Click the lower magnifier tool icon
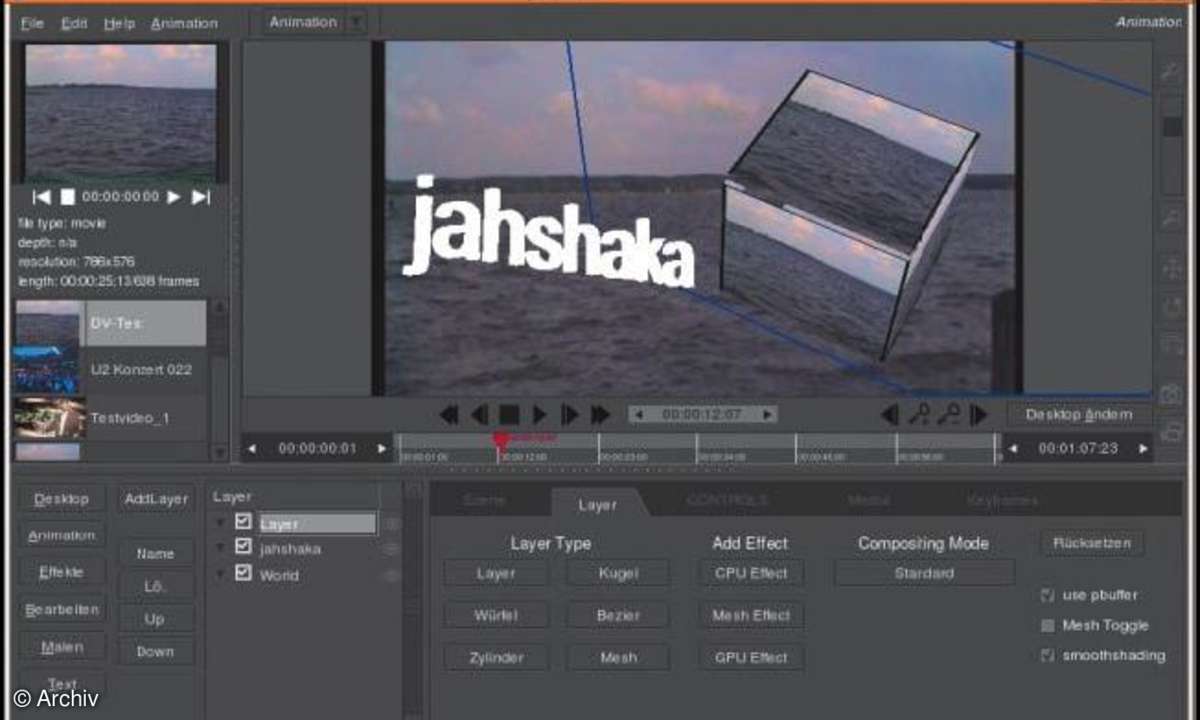Screen dimensions: 1200x720 click(1170, 220)
